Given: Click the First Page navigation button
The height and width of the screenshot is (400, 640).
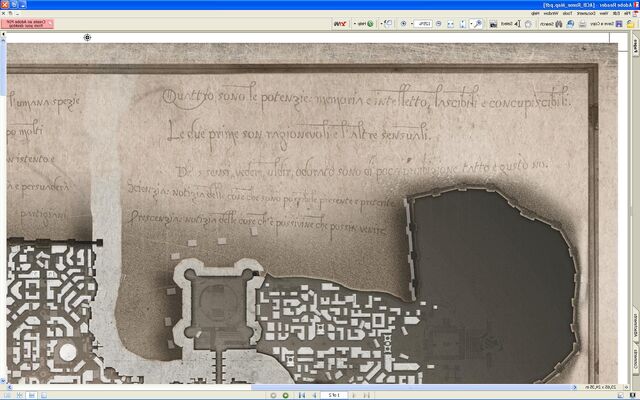Looking at the screenshot, I should (x=367, y=395).
